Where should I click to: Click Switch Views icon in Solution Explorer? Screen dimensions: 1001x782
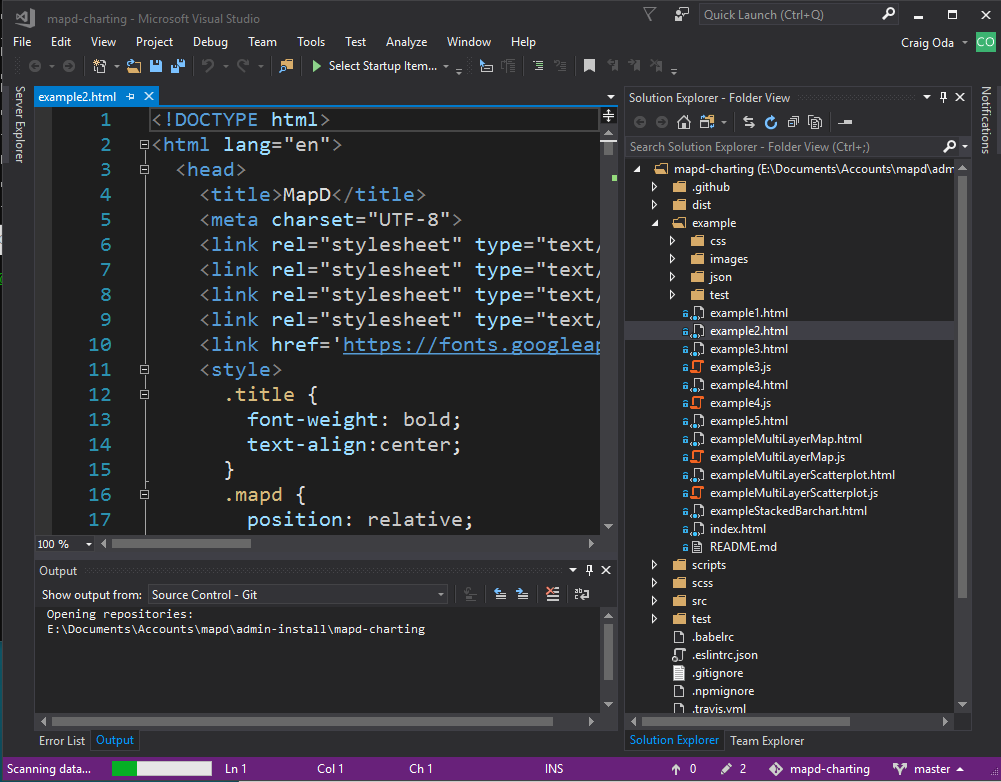click(x=707, y=122)
